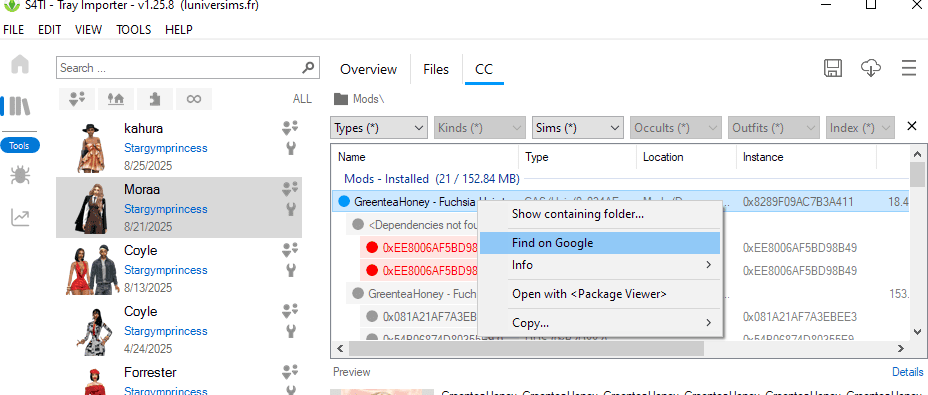Open the FILE menu
Image resolution: width=928 pixels, height=395 pixels.
click(x=14, y=30)
